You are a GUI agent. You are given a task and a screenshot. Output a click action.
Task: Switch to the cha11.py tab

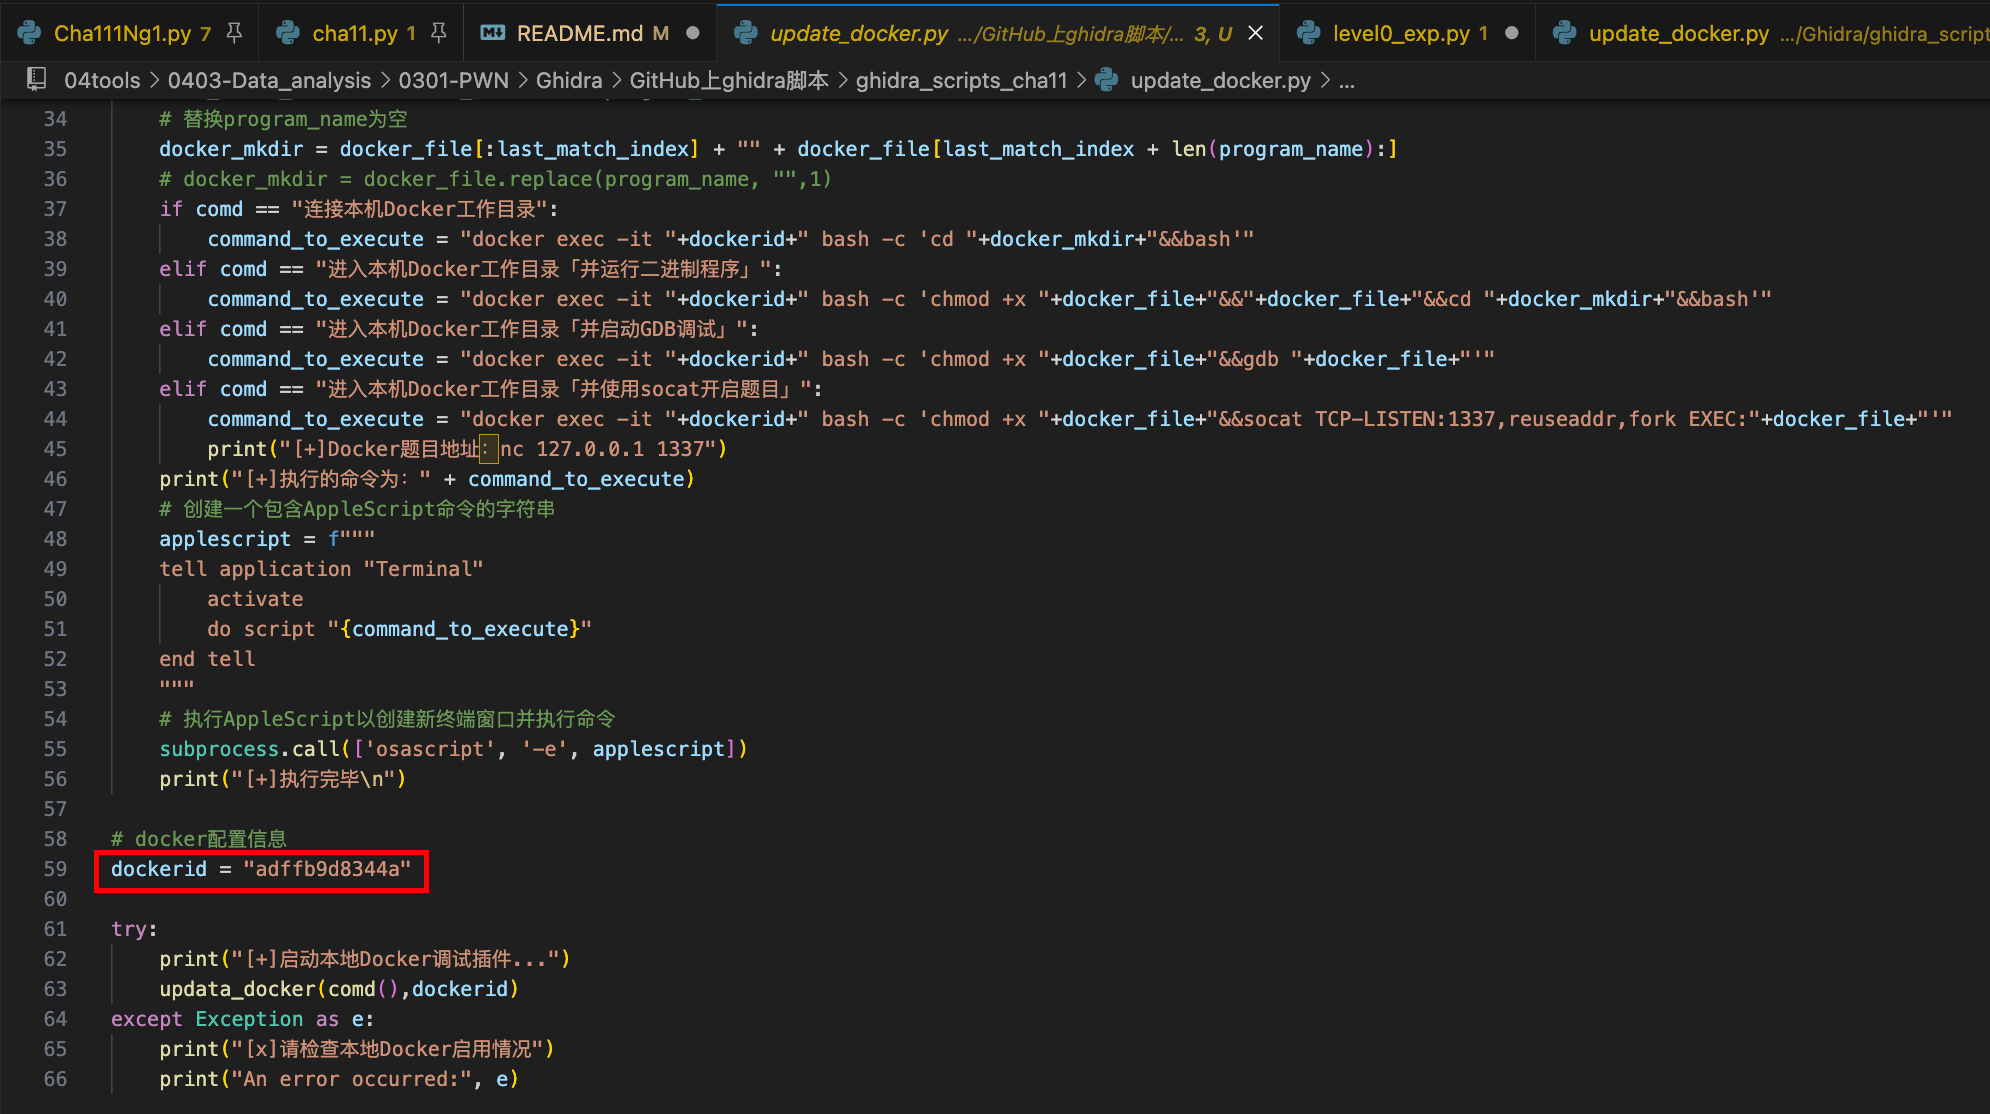coord(354,33)
